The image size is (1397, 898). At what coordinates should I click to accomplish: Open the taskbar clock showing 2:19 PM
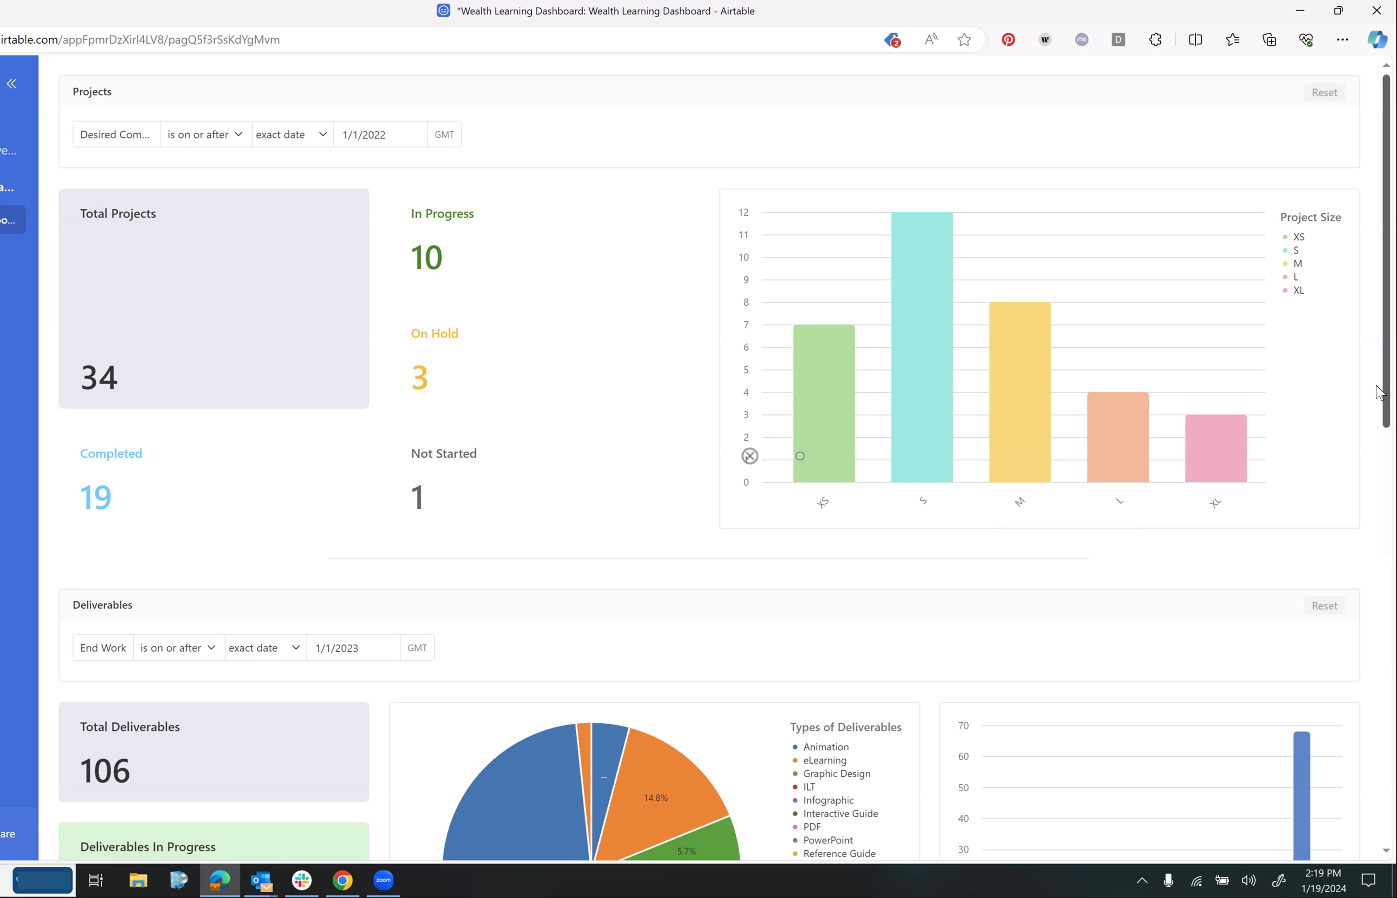click(x=1323, y=881)
